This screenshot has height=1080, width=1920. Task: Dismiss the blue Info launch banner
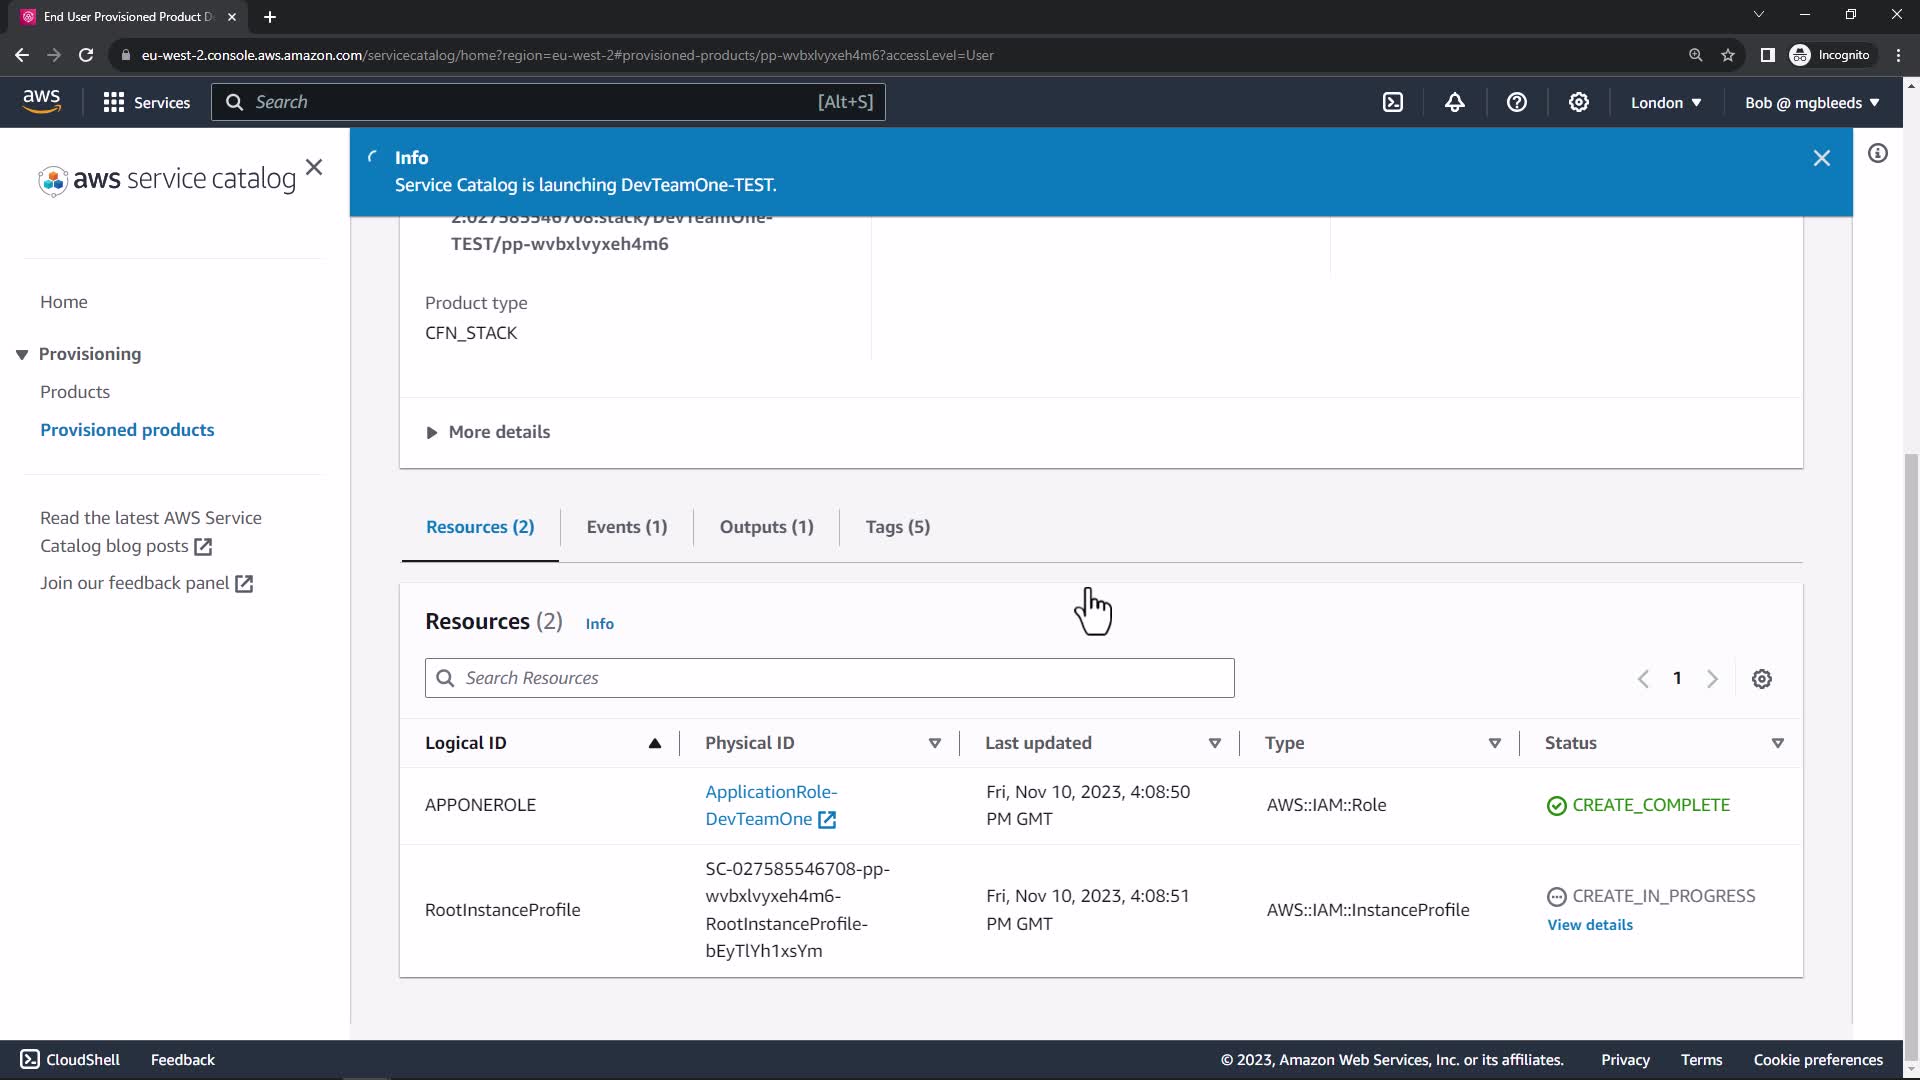click(1822, 158)
